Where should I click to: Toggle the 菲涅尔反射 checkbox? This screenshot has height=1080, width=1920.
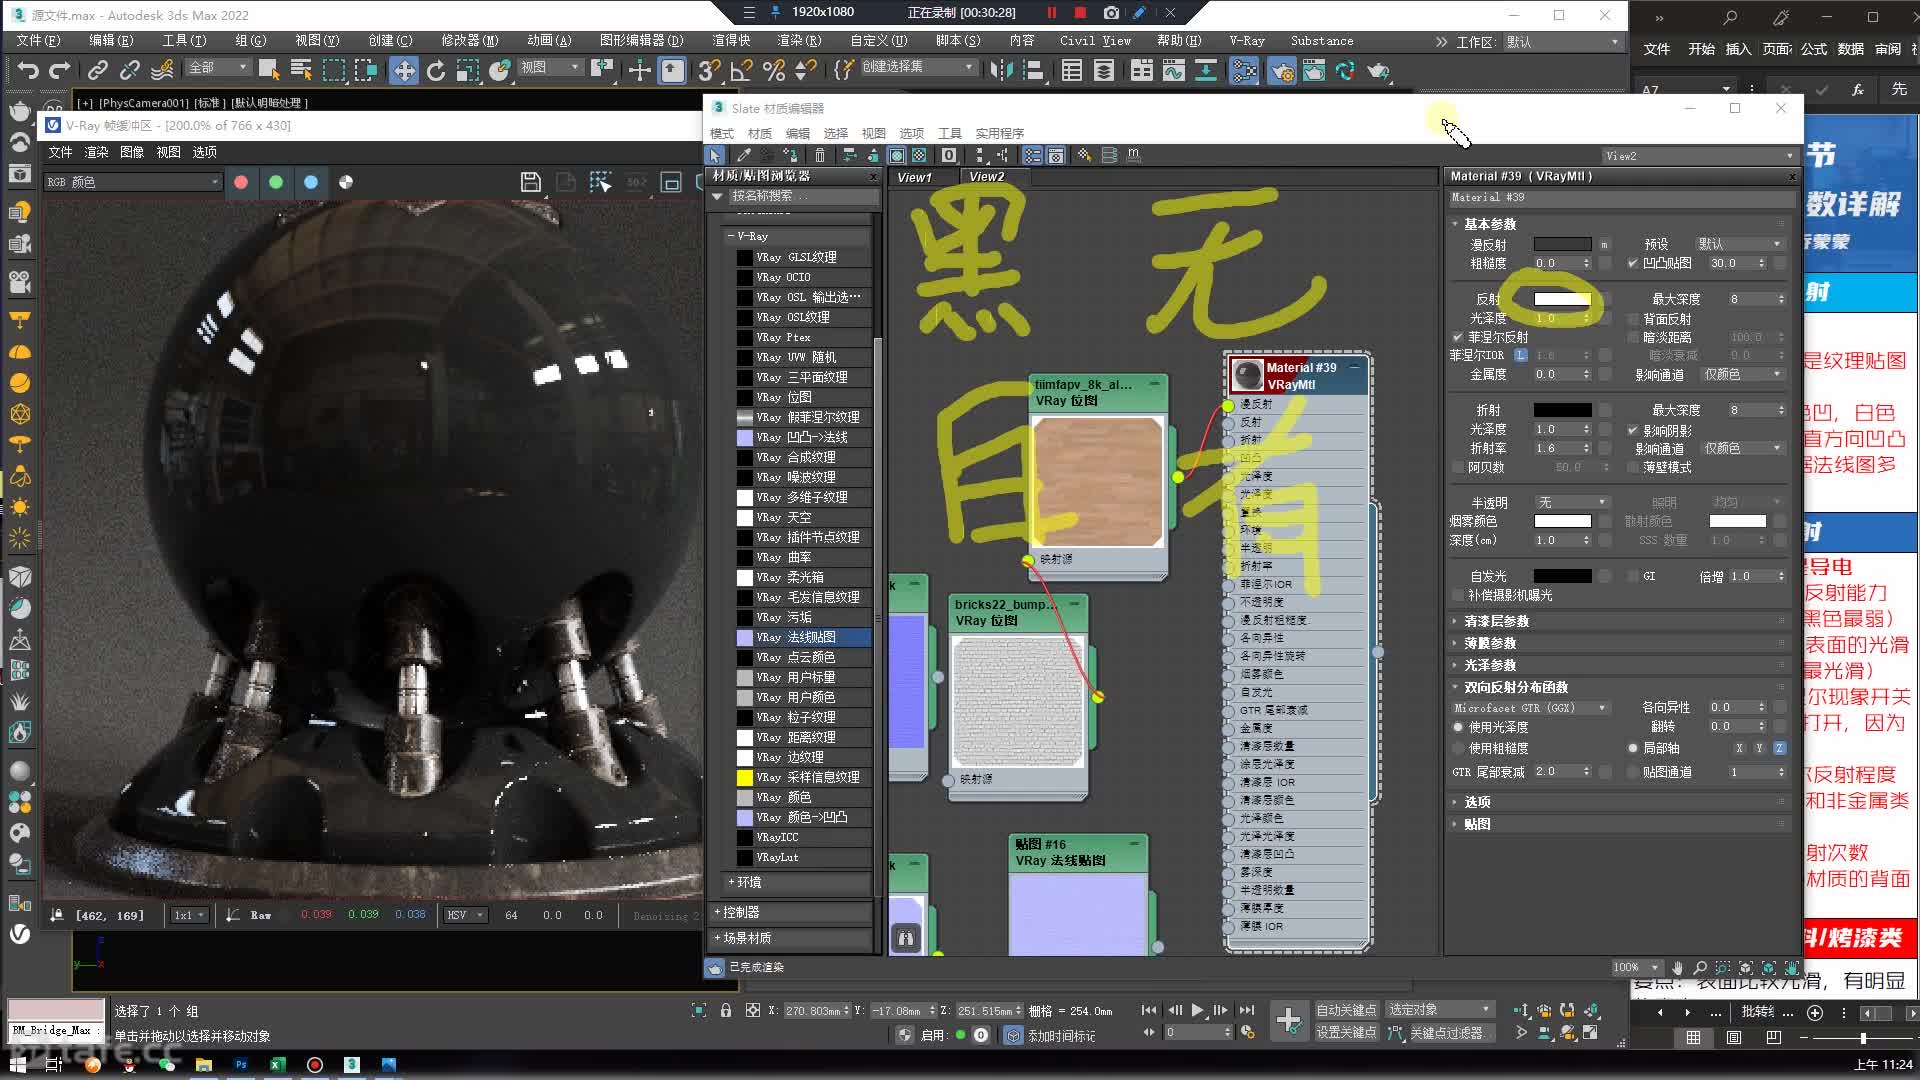coord(1458,337)
